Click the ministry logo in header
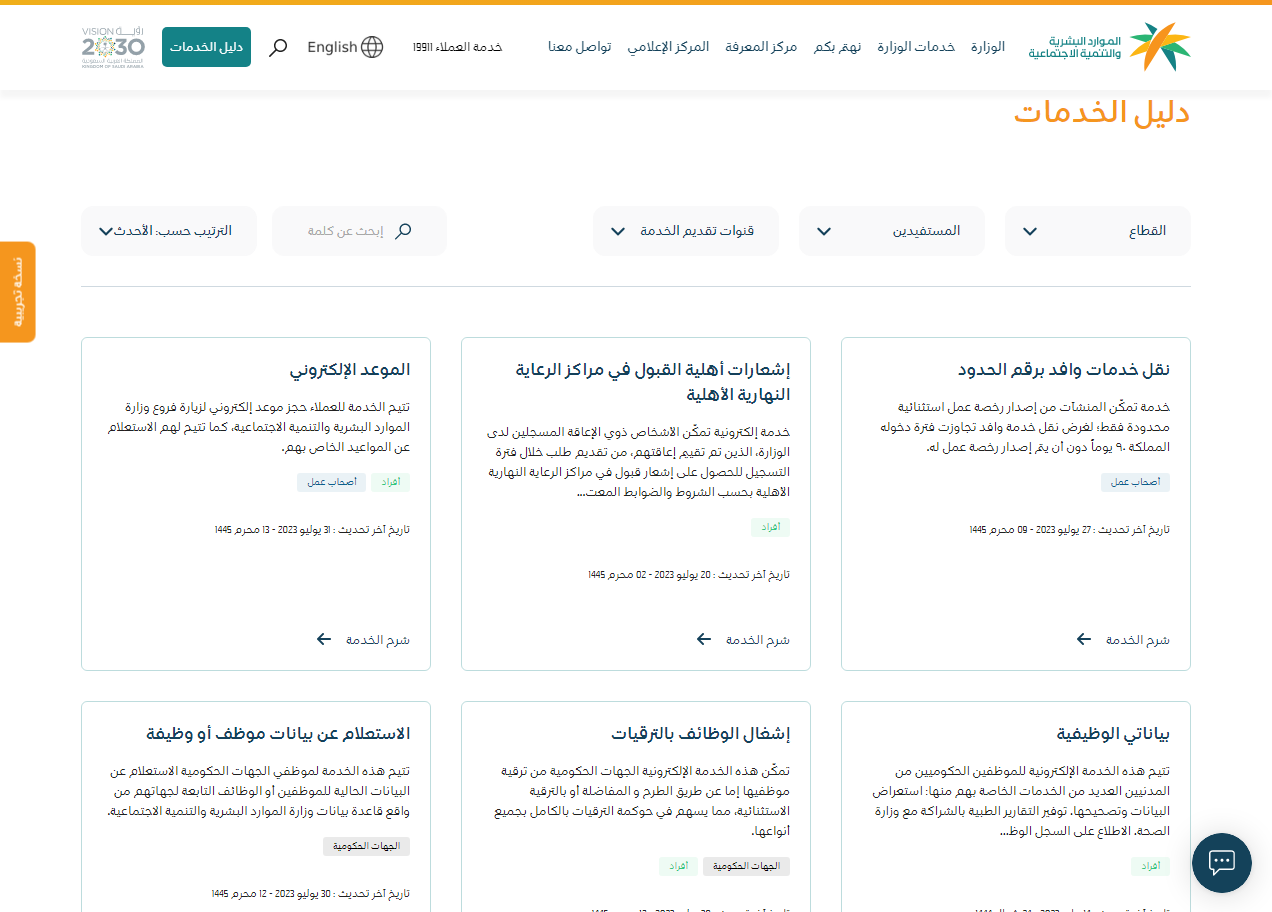This screenshot has width=1272, height=912. point(1110,47)
